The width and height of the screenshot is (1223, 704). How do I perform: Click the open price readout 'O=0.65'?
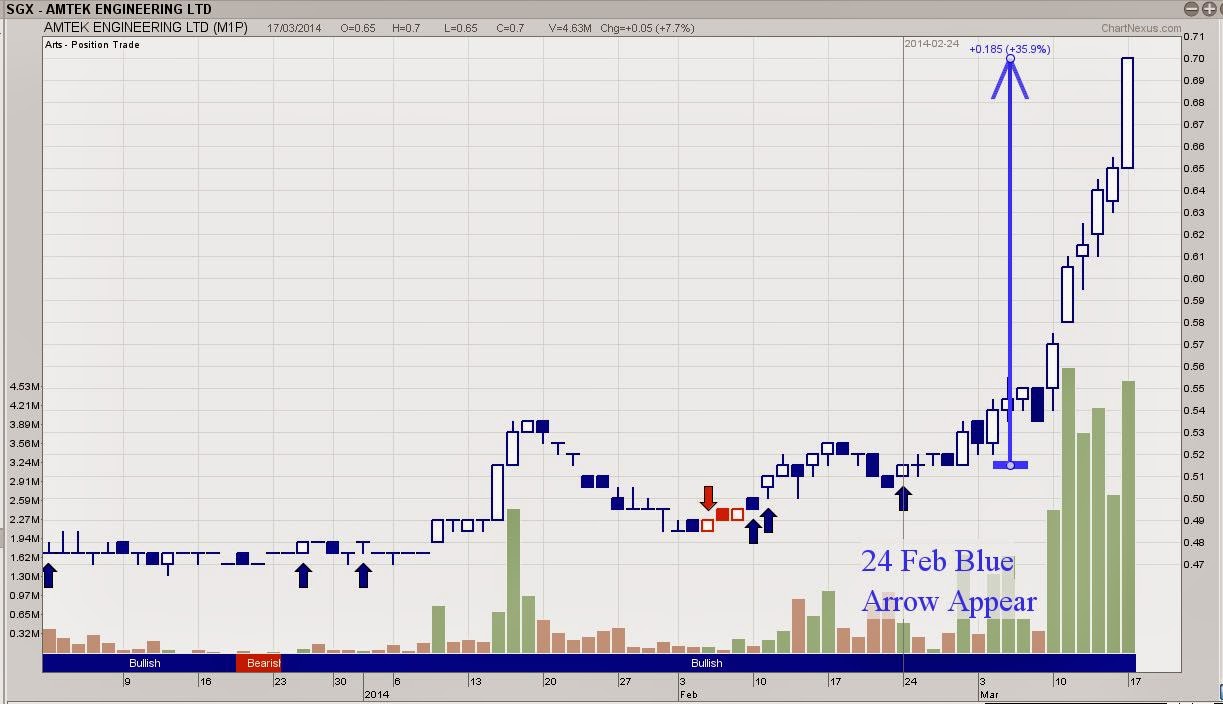point(357,28)
